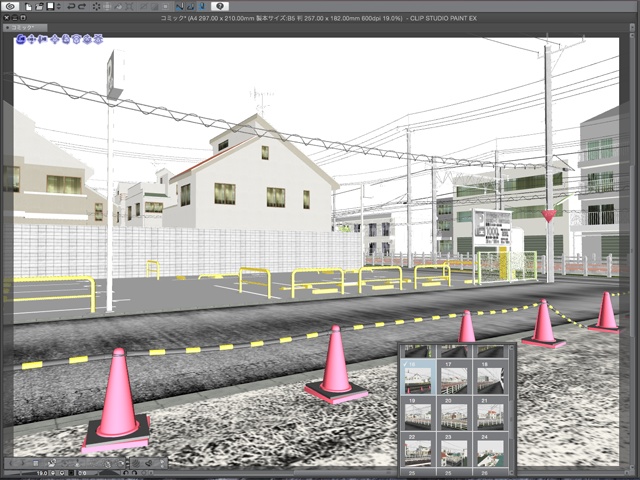Click the first blue camera-rotate manipulator icon
Screen dimensions: 640x480
pyautogui.click(x=20, y=40)
